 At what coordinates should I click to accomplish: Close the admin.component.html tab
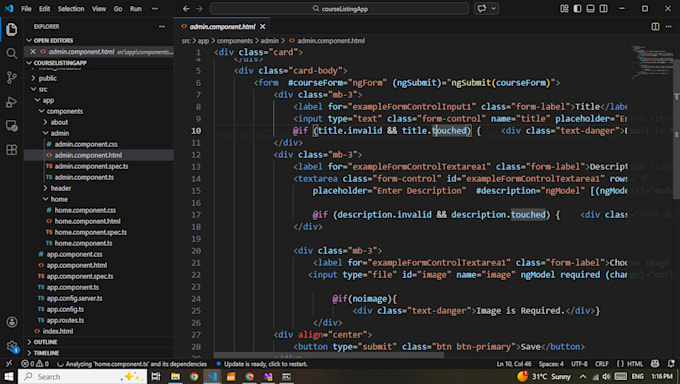262,27
